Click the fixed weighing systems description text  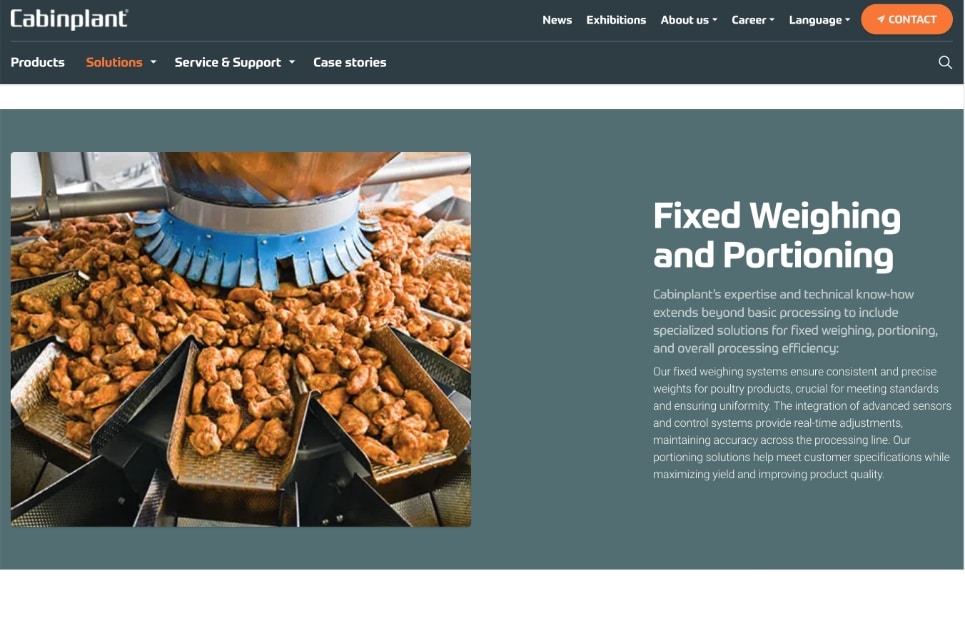pos(802,423)
